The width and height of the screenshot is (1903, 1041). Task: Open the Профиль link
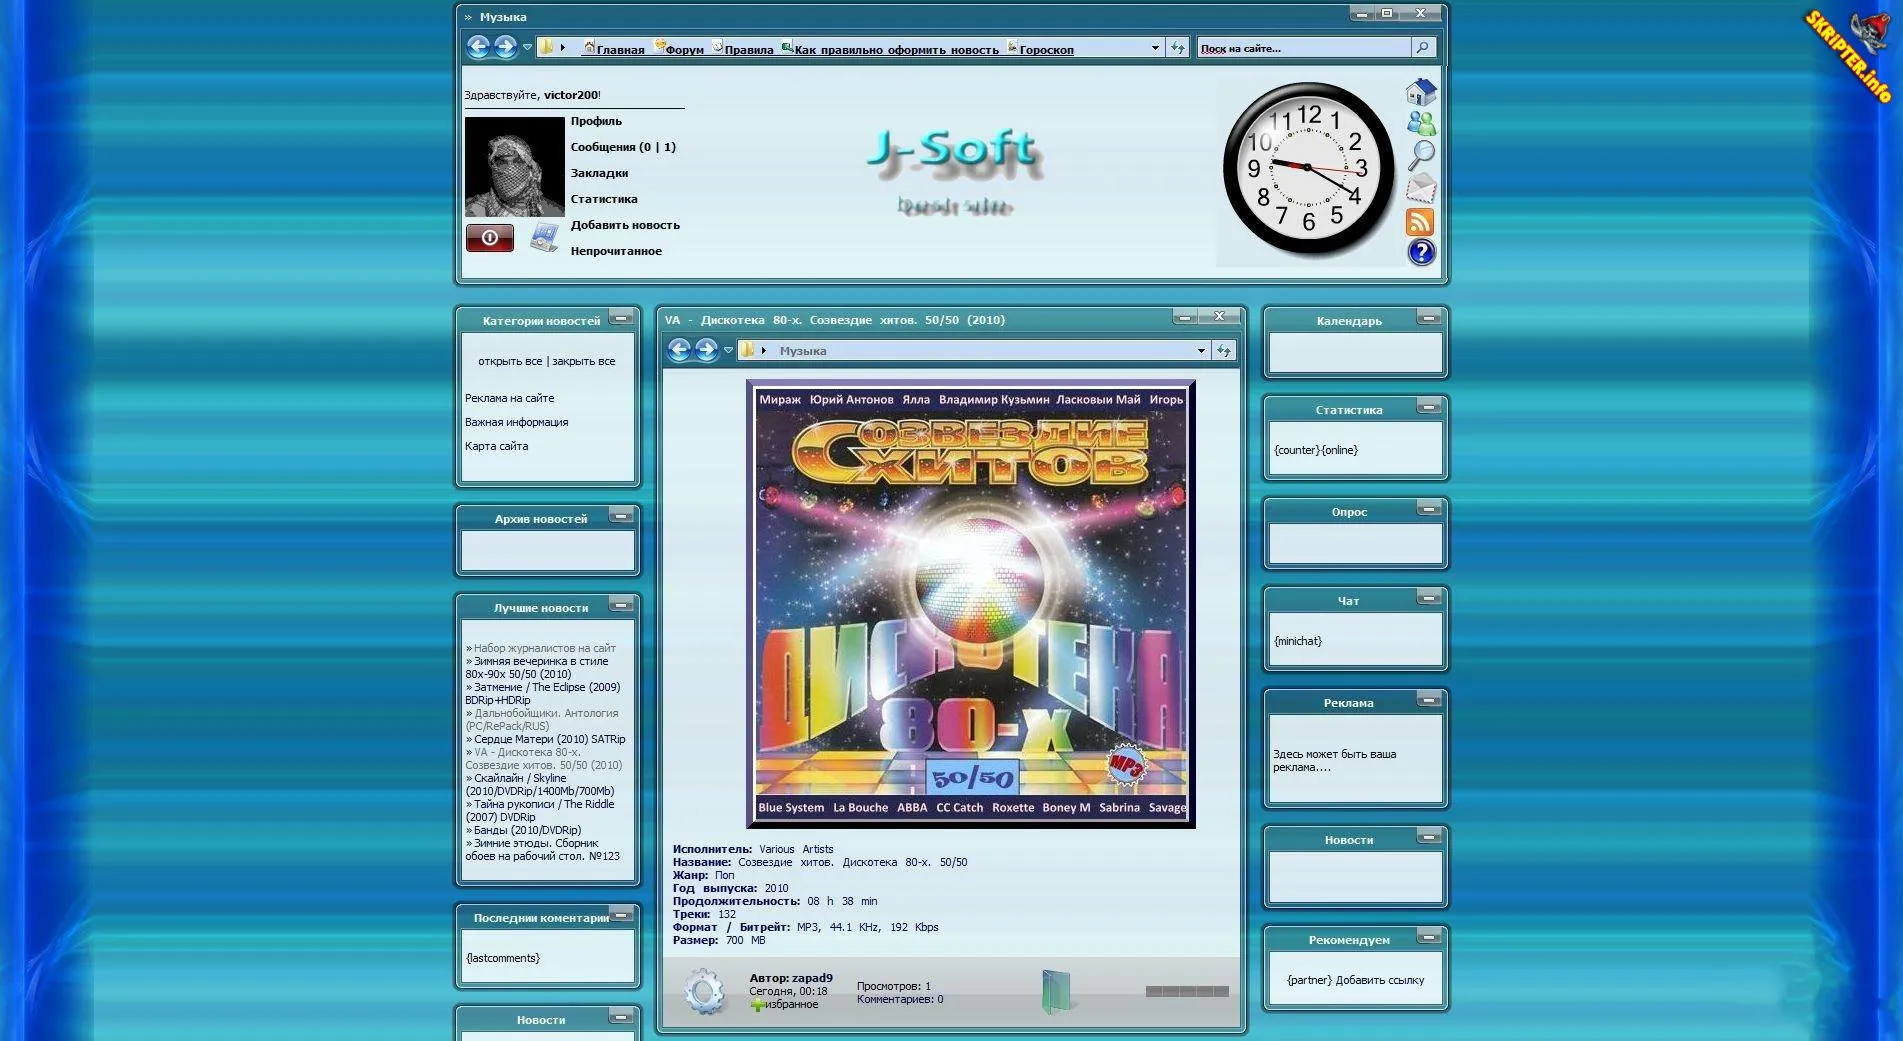[596, 121]
